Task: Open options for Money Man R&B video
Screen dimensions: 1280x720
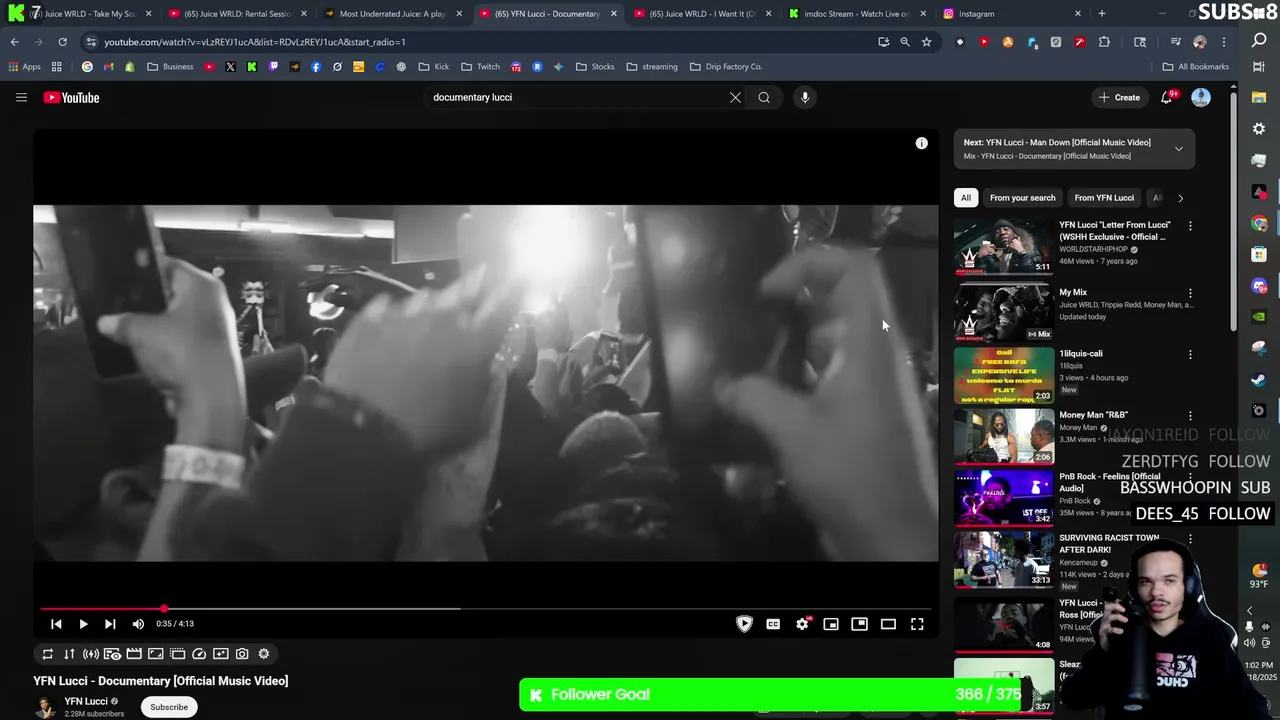Action: [1190, 416]
